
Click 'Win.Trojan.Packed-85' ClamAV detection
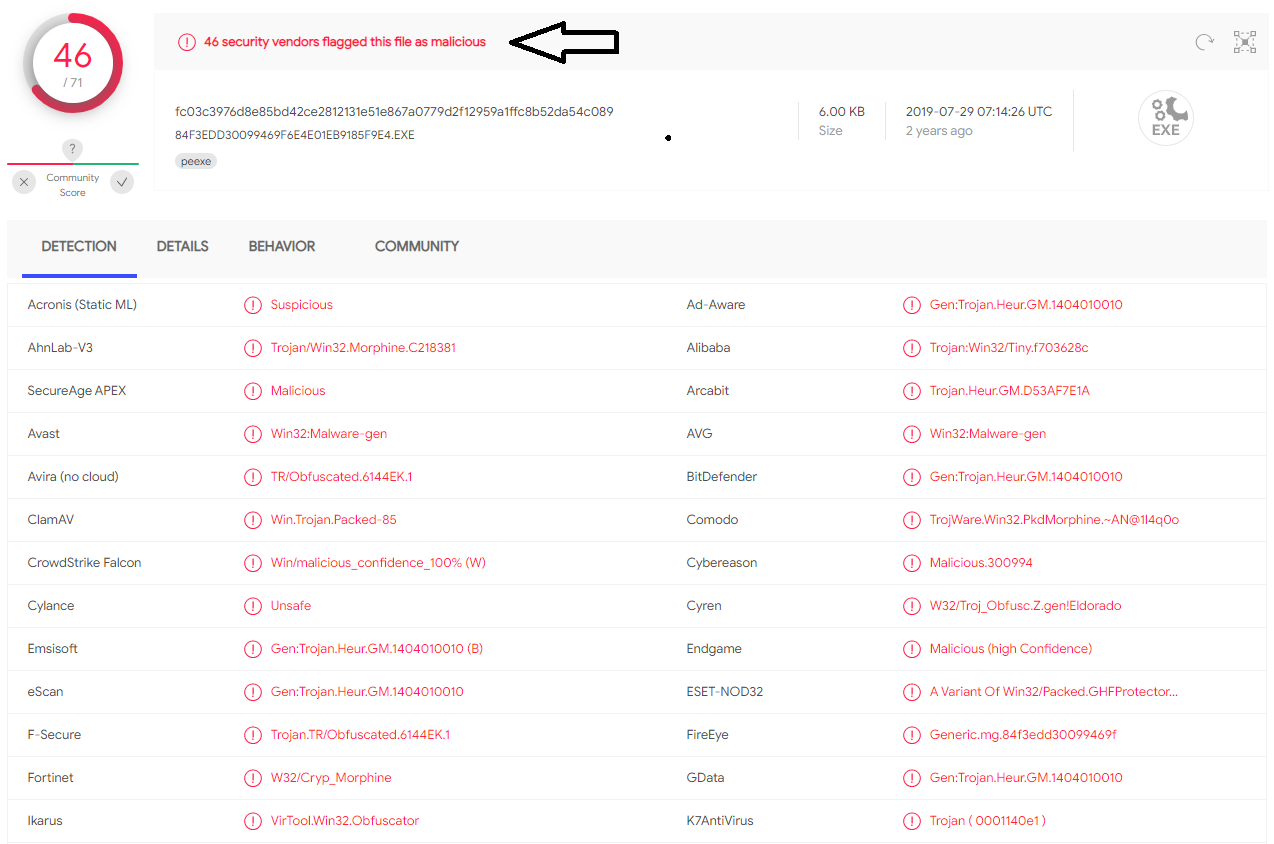click(333, 520)
